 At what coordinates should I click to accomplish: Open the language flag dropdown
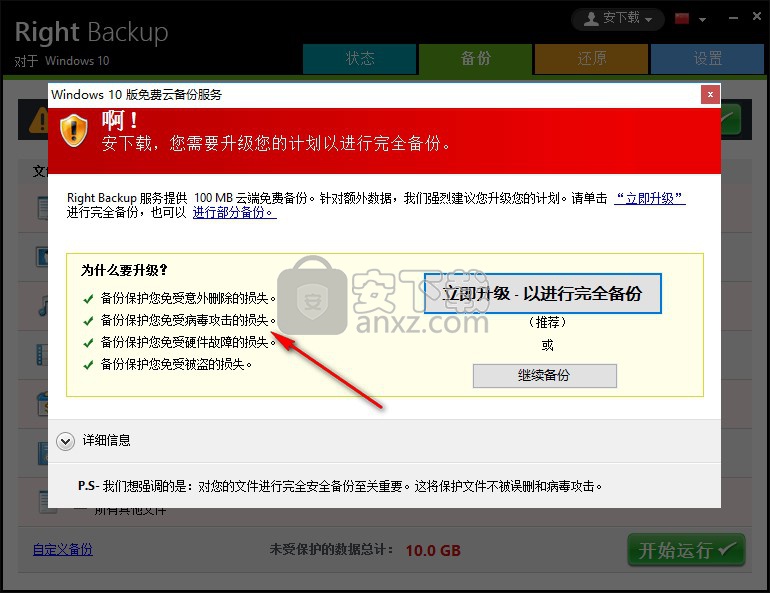(703, 20)
